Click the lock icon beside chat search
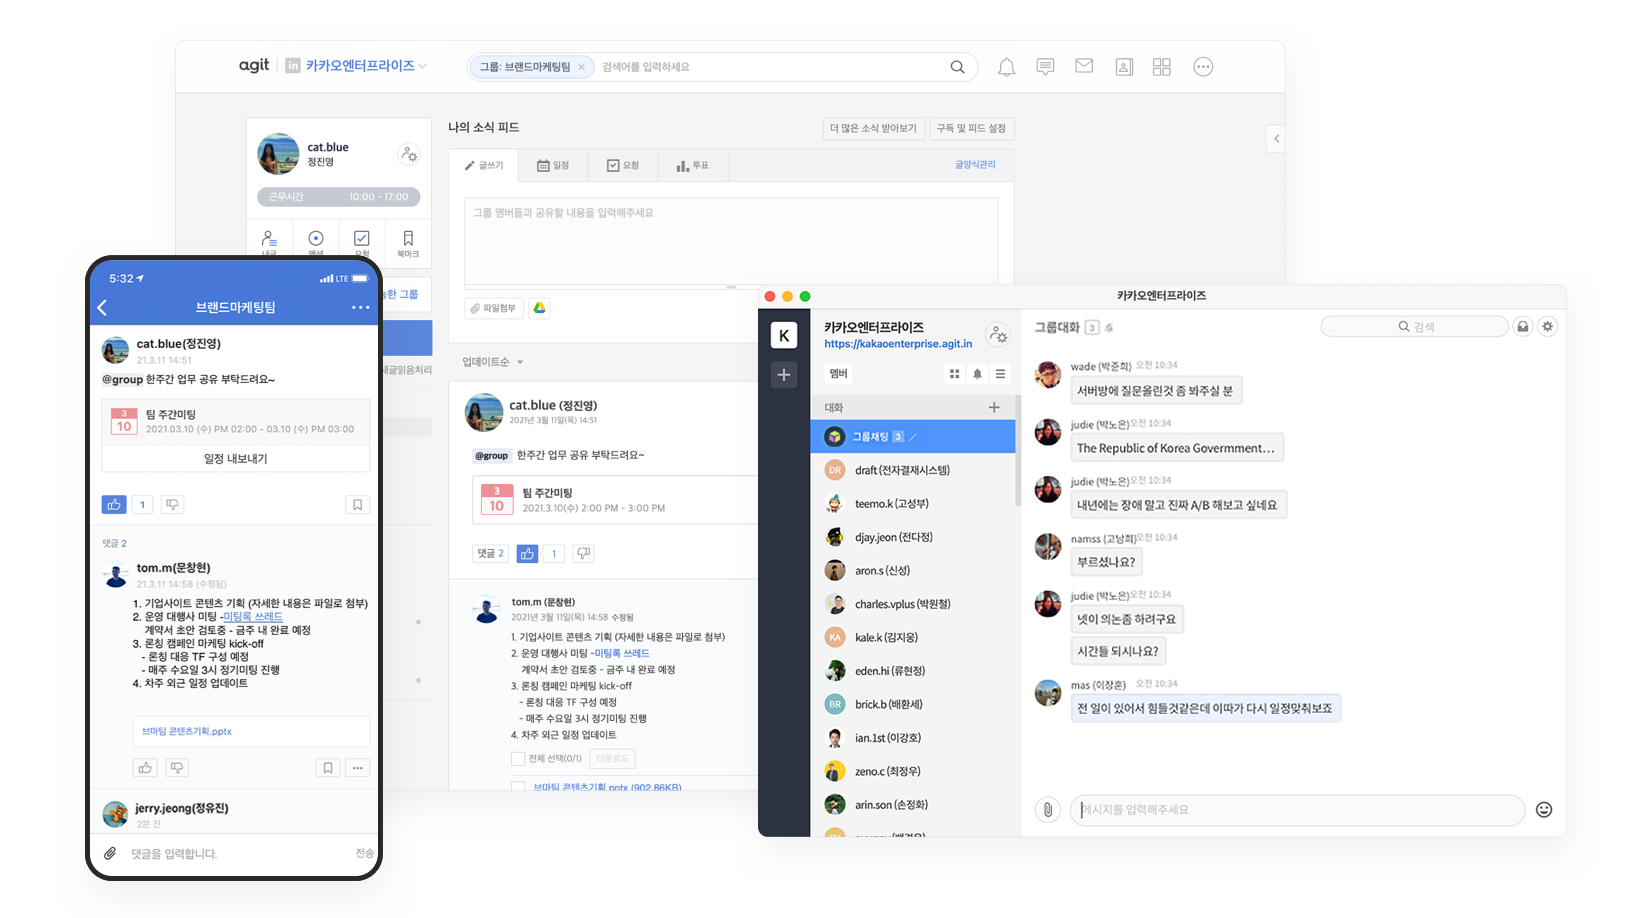 pyautogui.click(x=1523, y=327)
